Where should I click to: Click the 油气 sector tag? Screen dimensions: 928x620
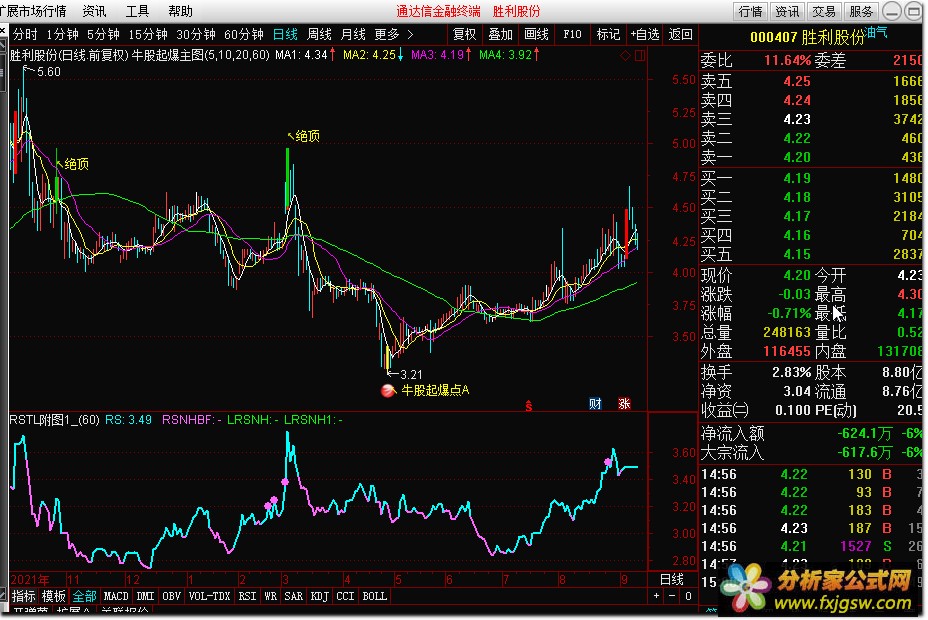[877, 32]
